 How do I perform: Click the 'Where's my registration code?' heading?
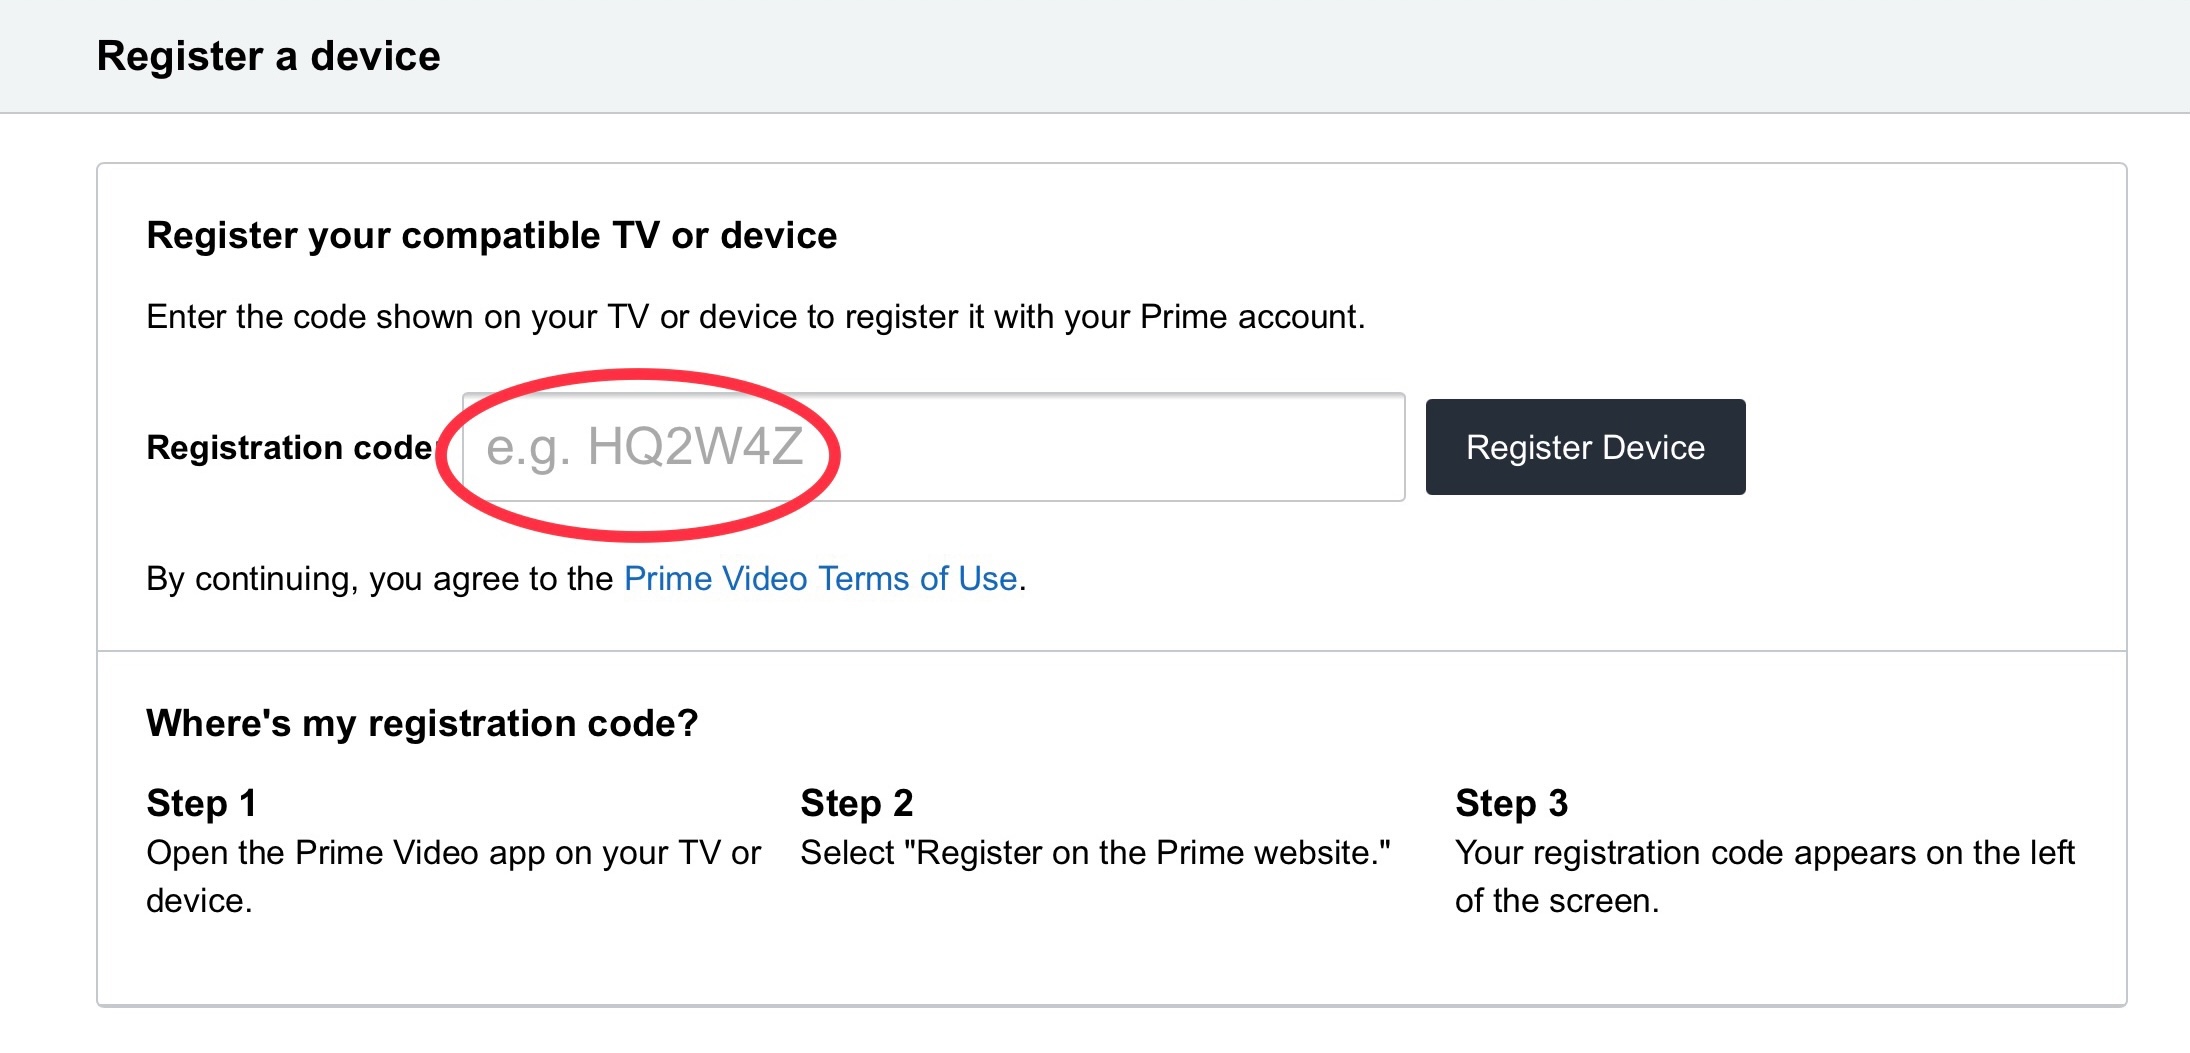pyautogui.click(x=421, y=723)
